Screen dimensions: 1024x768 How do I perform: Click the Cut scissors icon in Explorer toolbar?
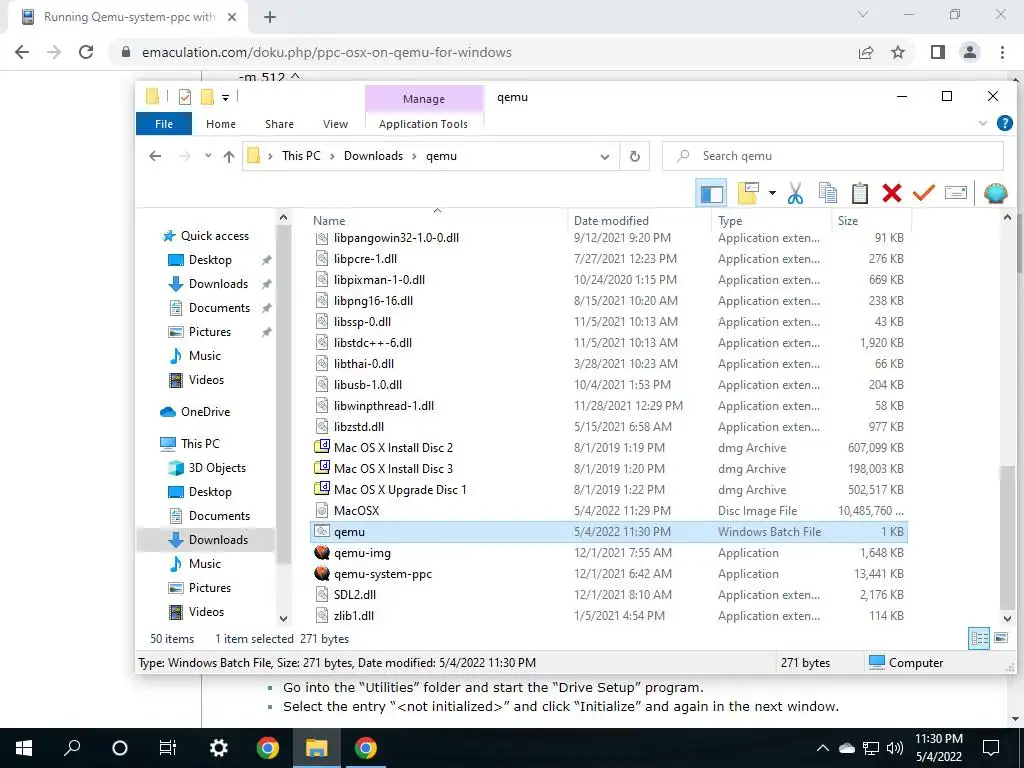click(795, 193)
